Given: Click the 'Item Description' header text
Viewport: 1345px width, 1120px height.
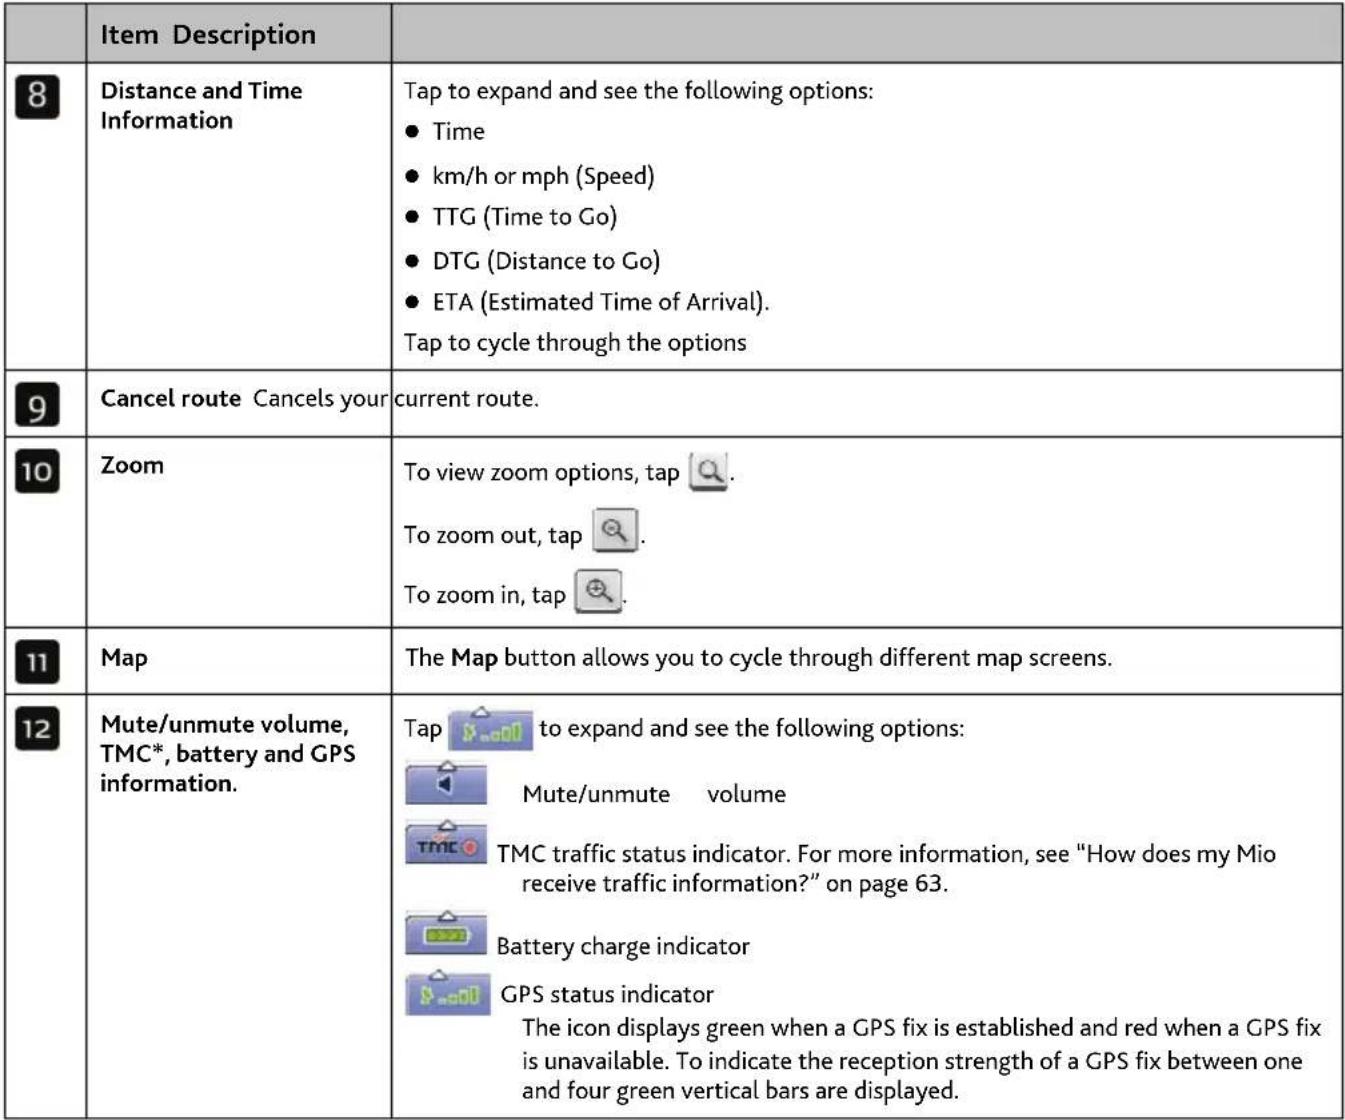Looking at the screenshot, I should (208, 35).
